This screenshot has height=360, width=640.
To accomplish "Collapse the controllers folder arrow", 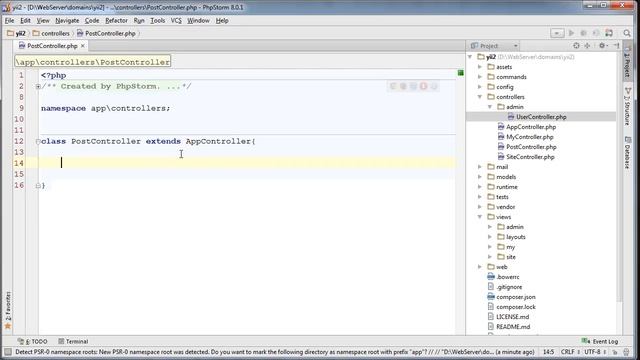I will [x=480, y=97].
